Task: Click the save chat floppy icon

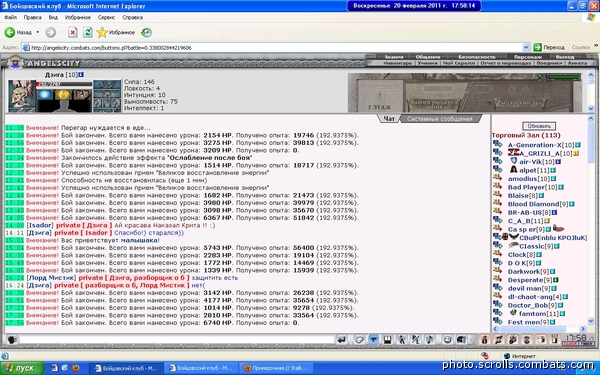Action: point(387,339)
